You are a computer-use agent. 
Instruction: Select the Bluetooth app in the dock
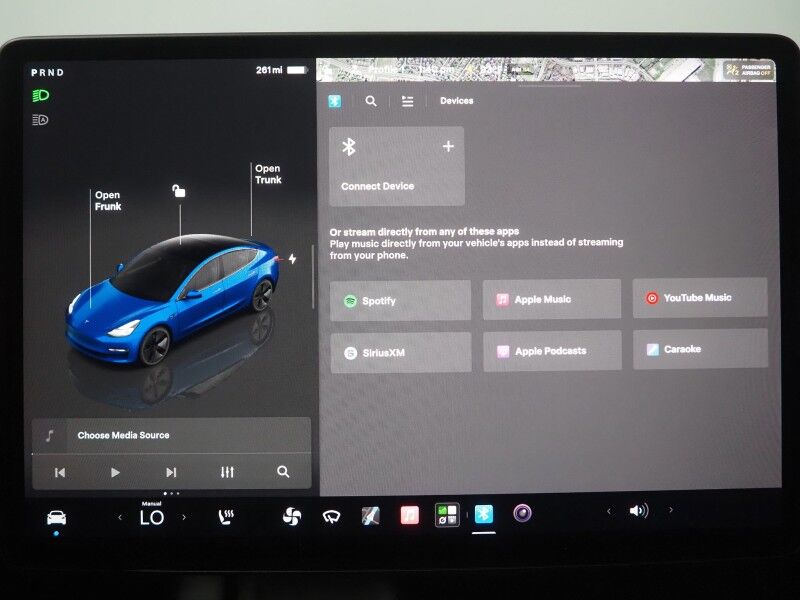point(484,514)
